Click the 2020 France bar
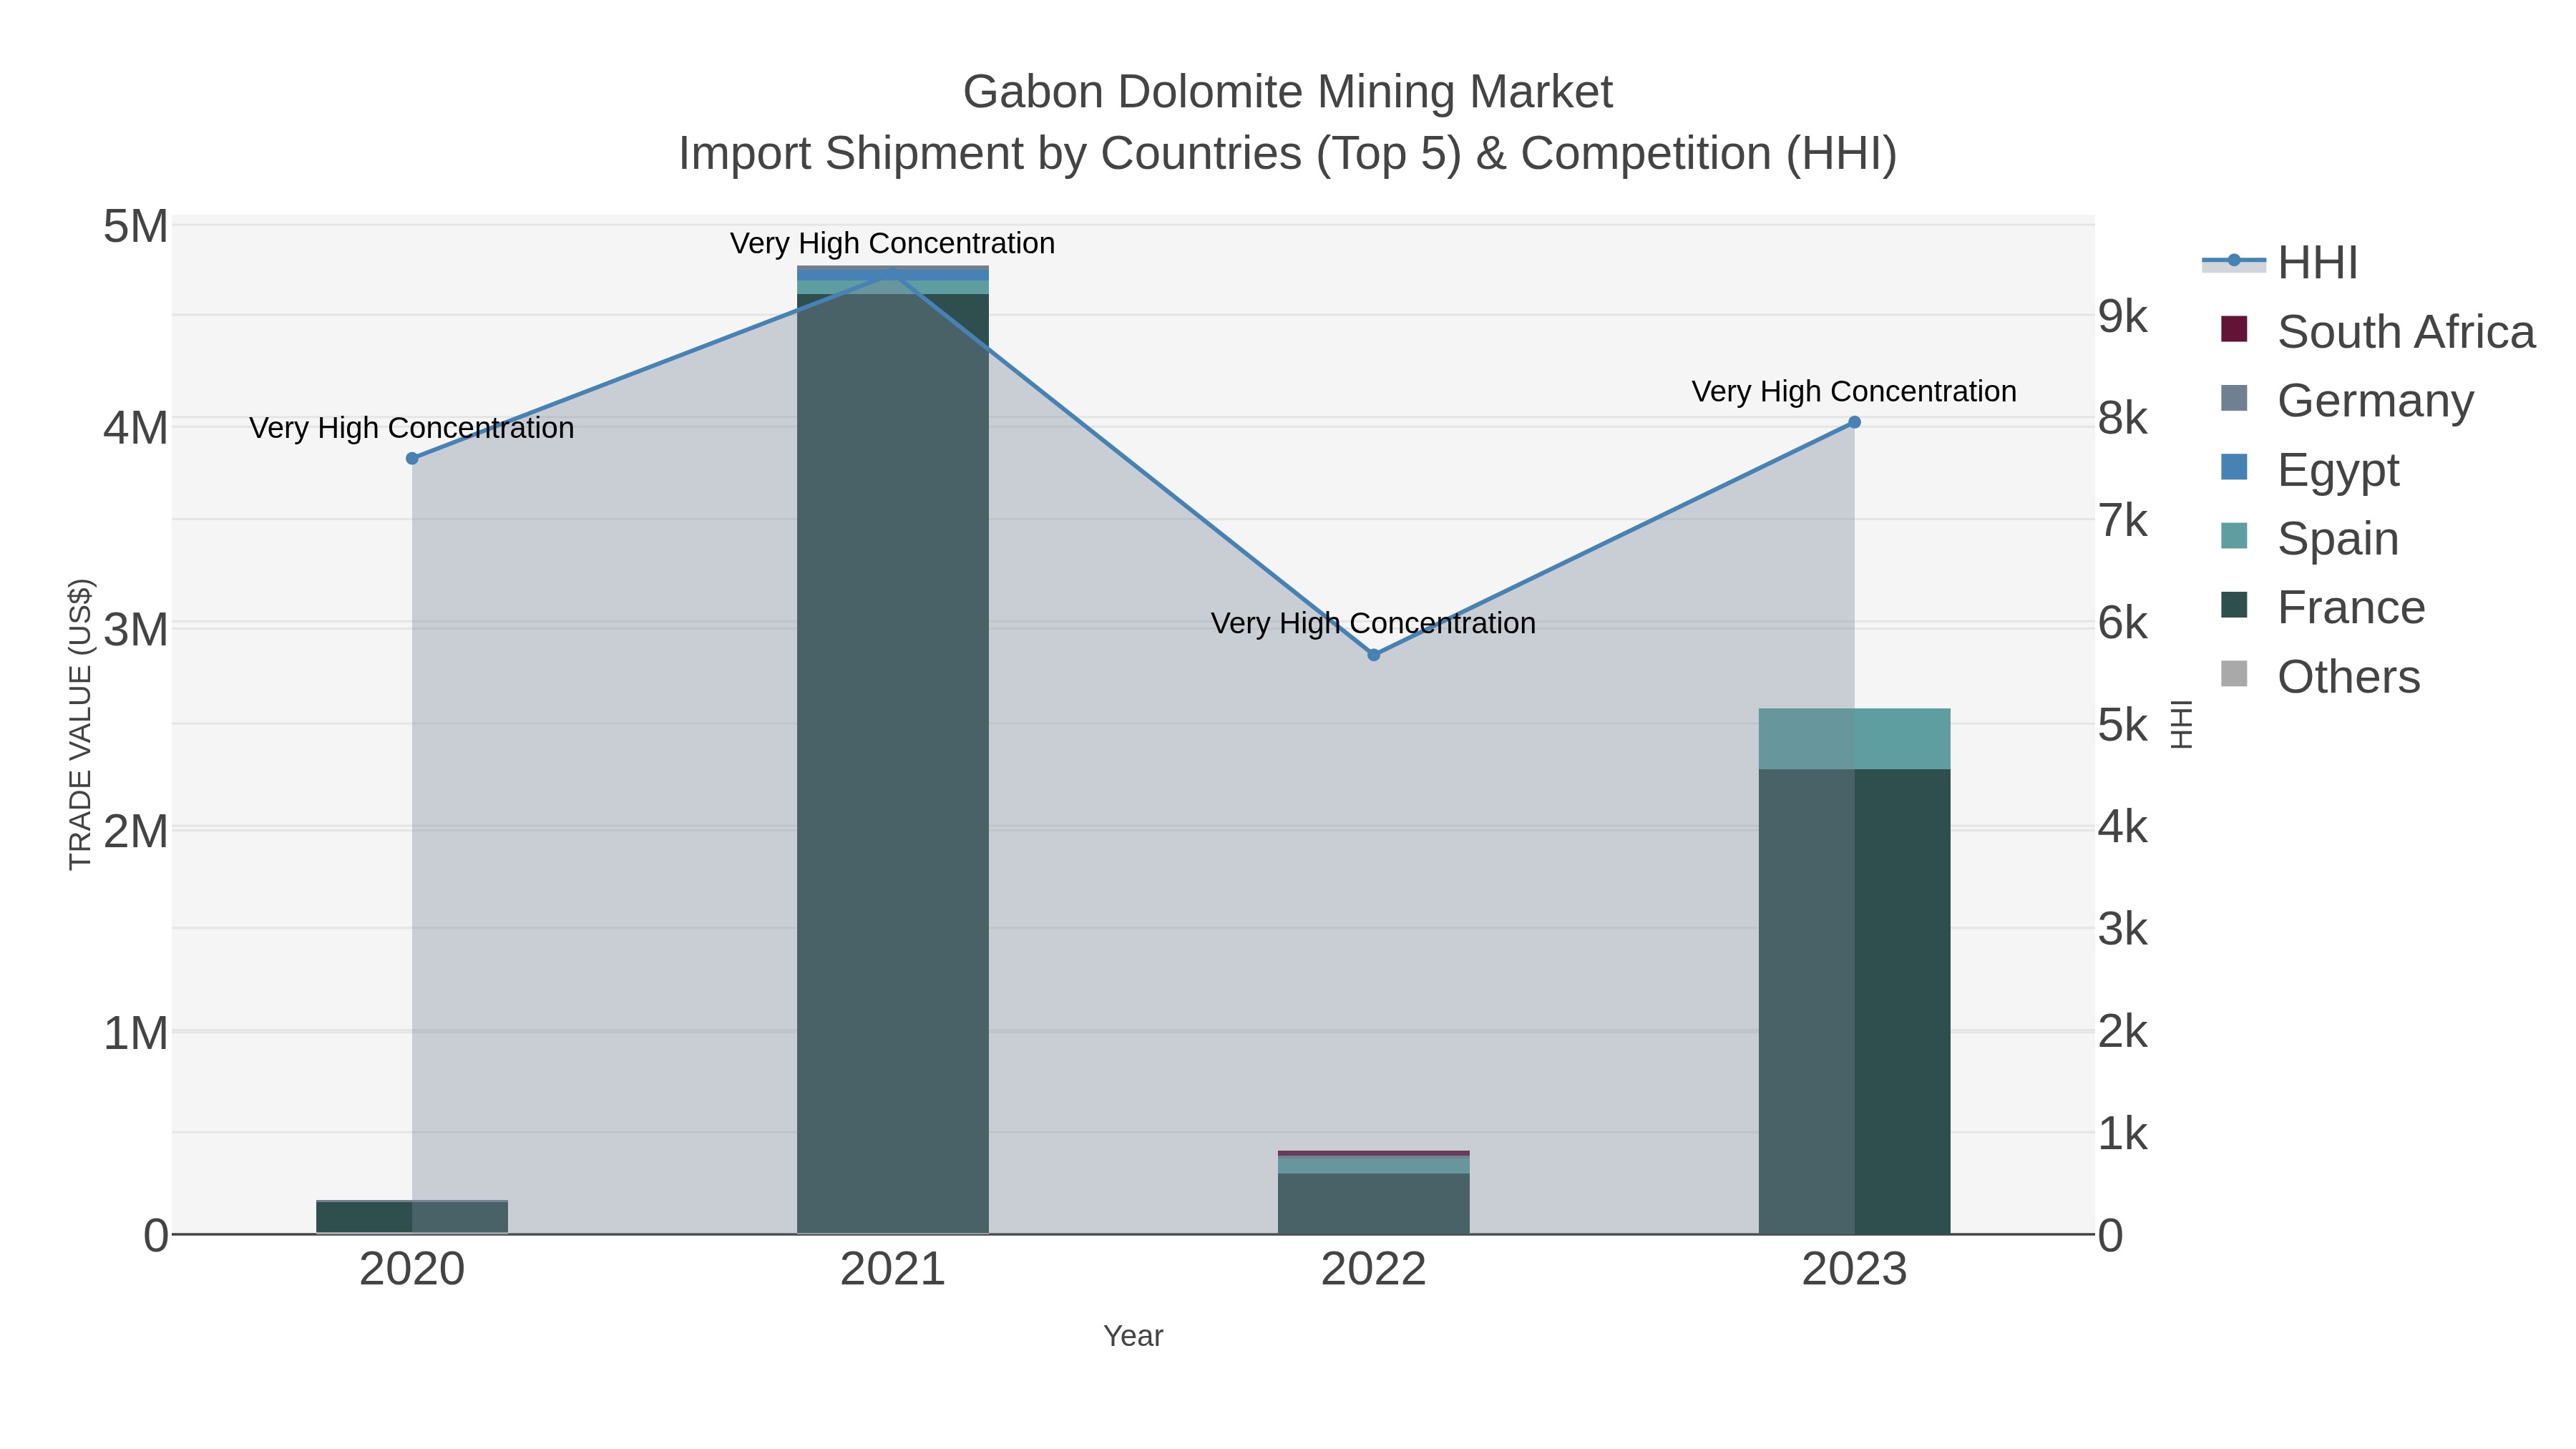The image size is (2576, 1449). coord(412,1218)
